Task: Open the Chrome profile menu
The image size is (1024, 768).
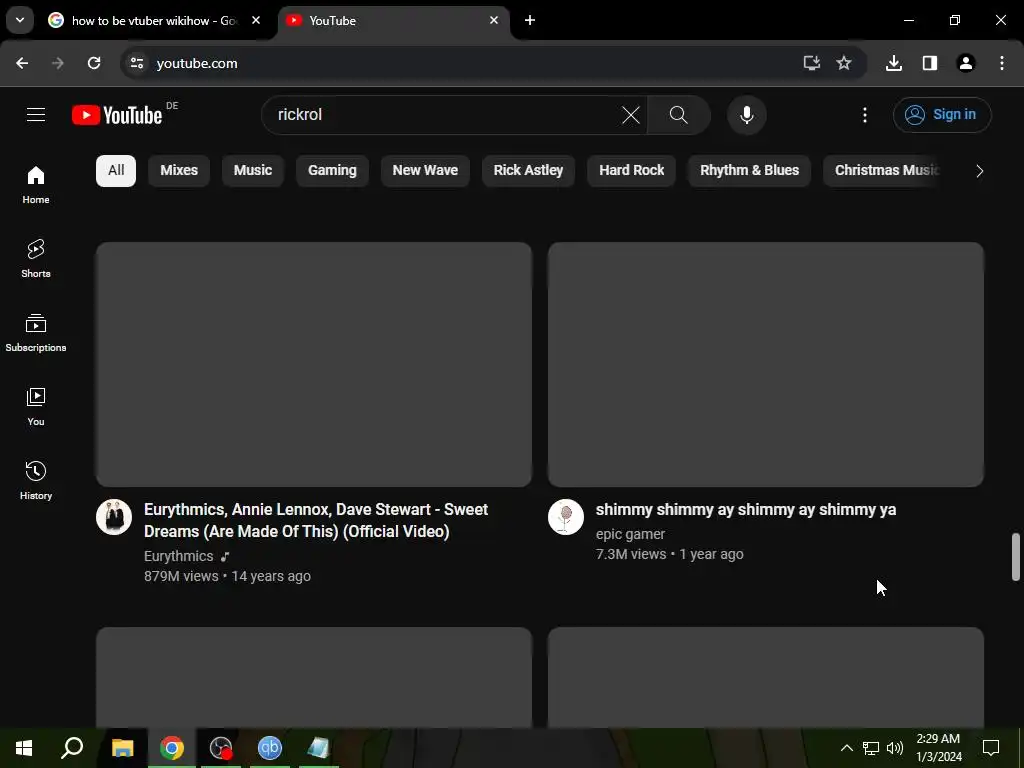Action: [x=966, y=63]
